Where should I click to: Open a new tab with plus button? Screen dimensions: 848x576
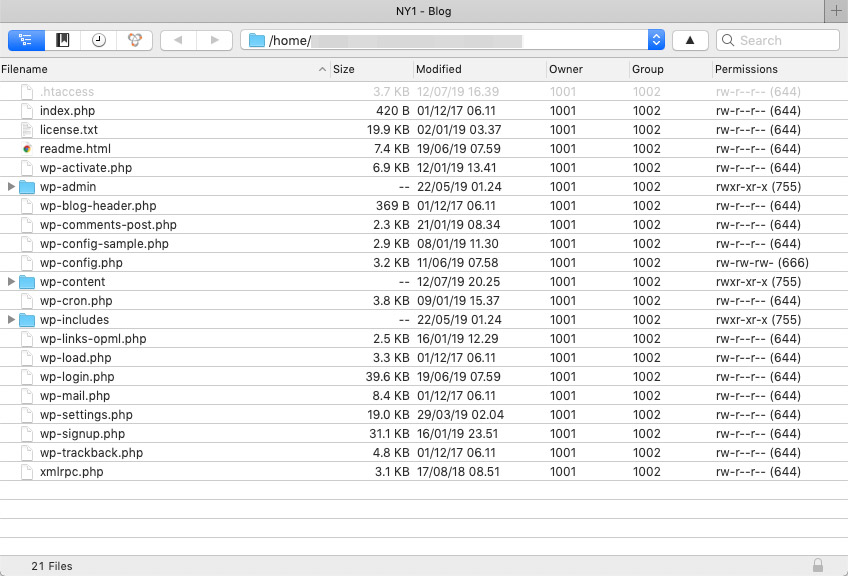[x=836, y=10]
